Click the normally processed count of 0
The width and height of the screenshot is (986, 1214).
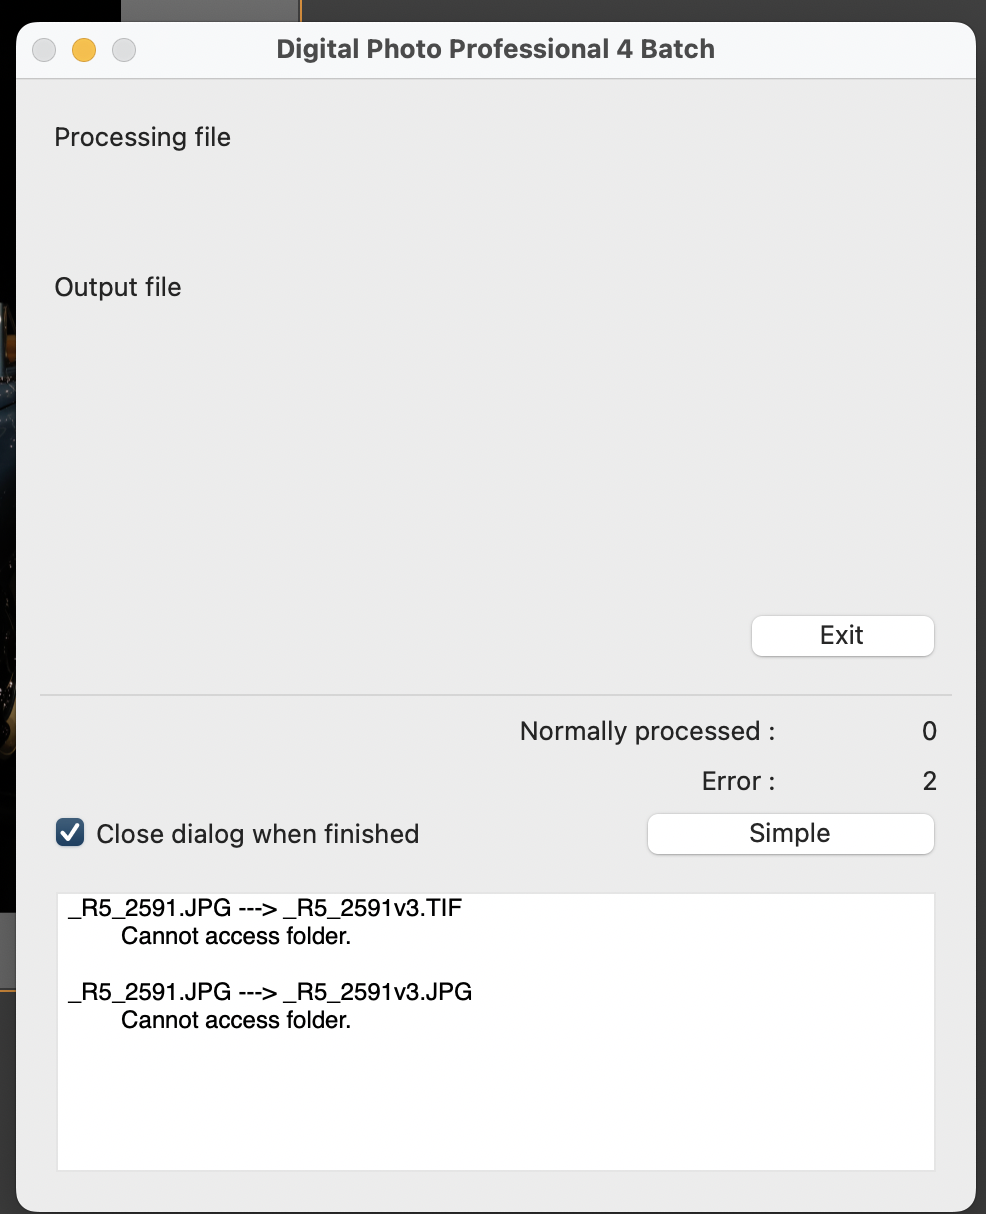(929, 731)
